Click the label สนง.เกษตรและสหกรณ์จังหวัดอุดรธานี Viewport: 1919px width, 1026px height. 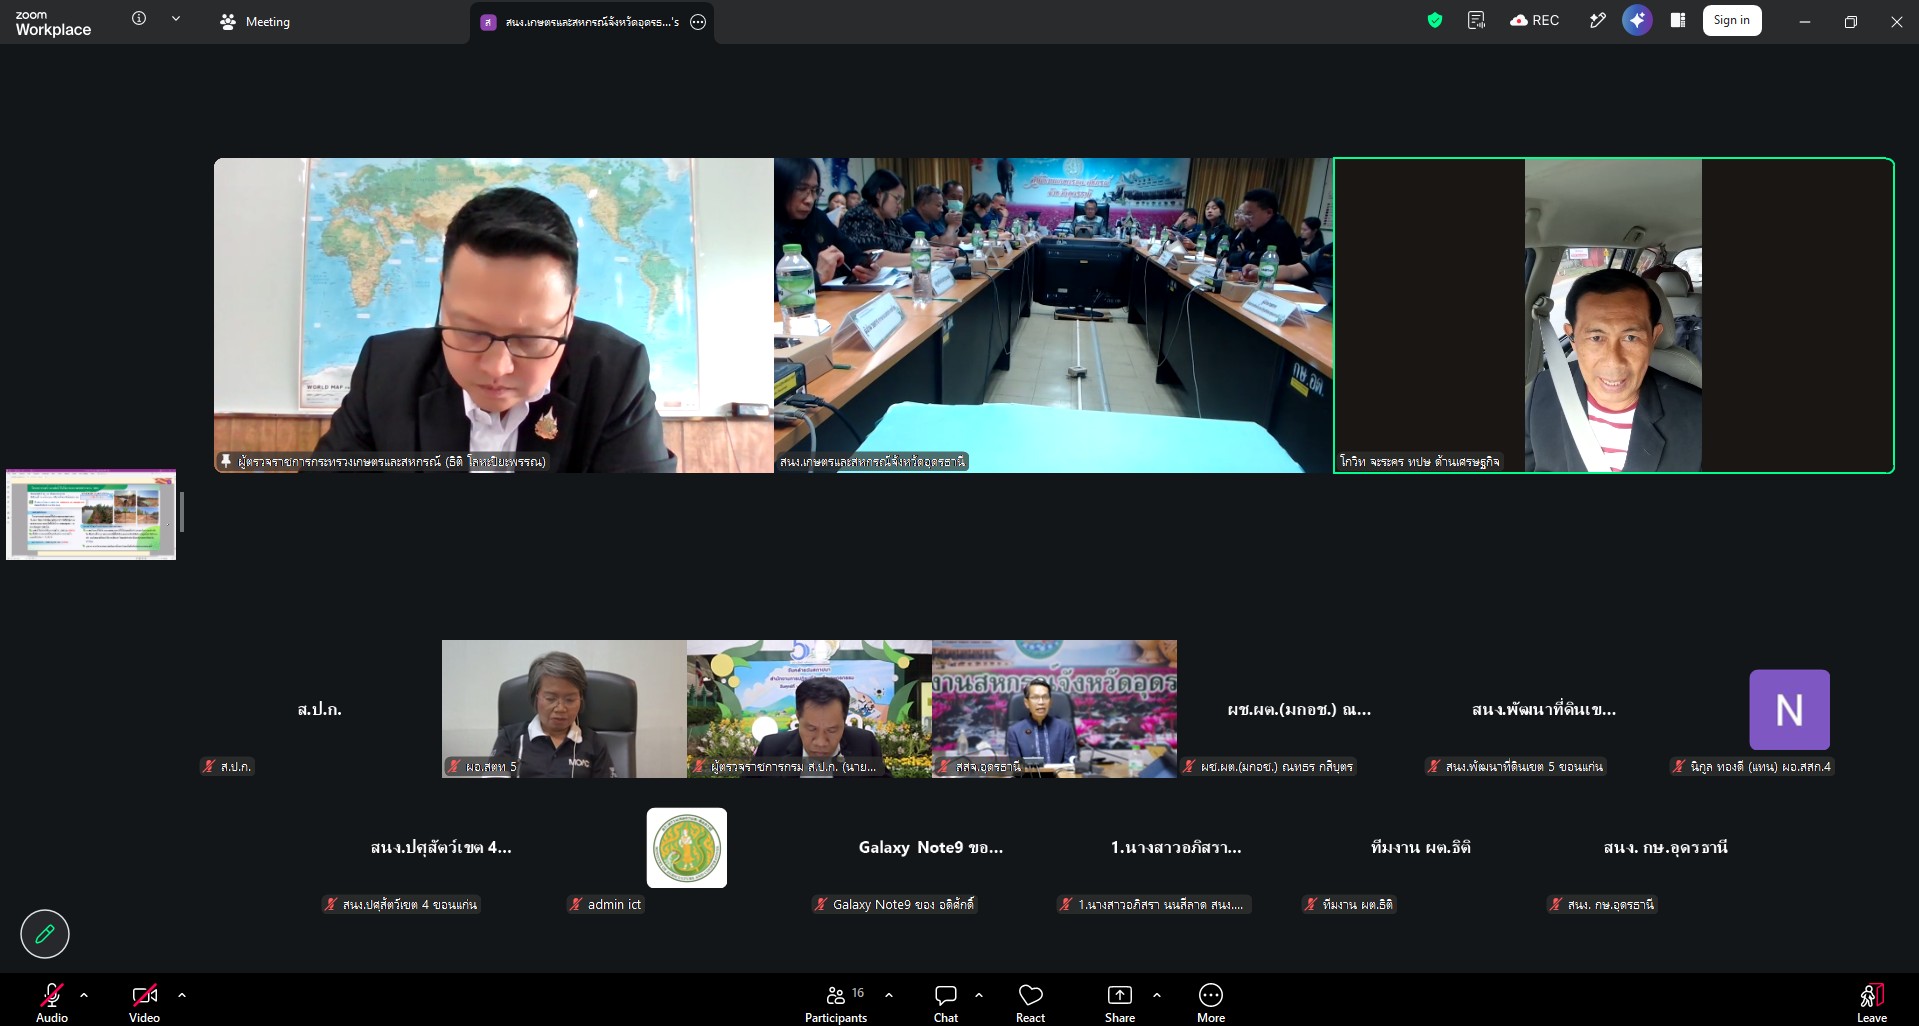tap(872, 461)
